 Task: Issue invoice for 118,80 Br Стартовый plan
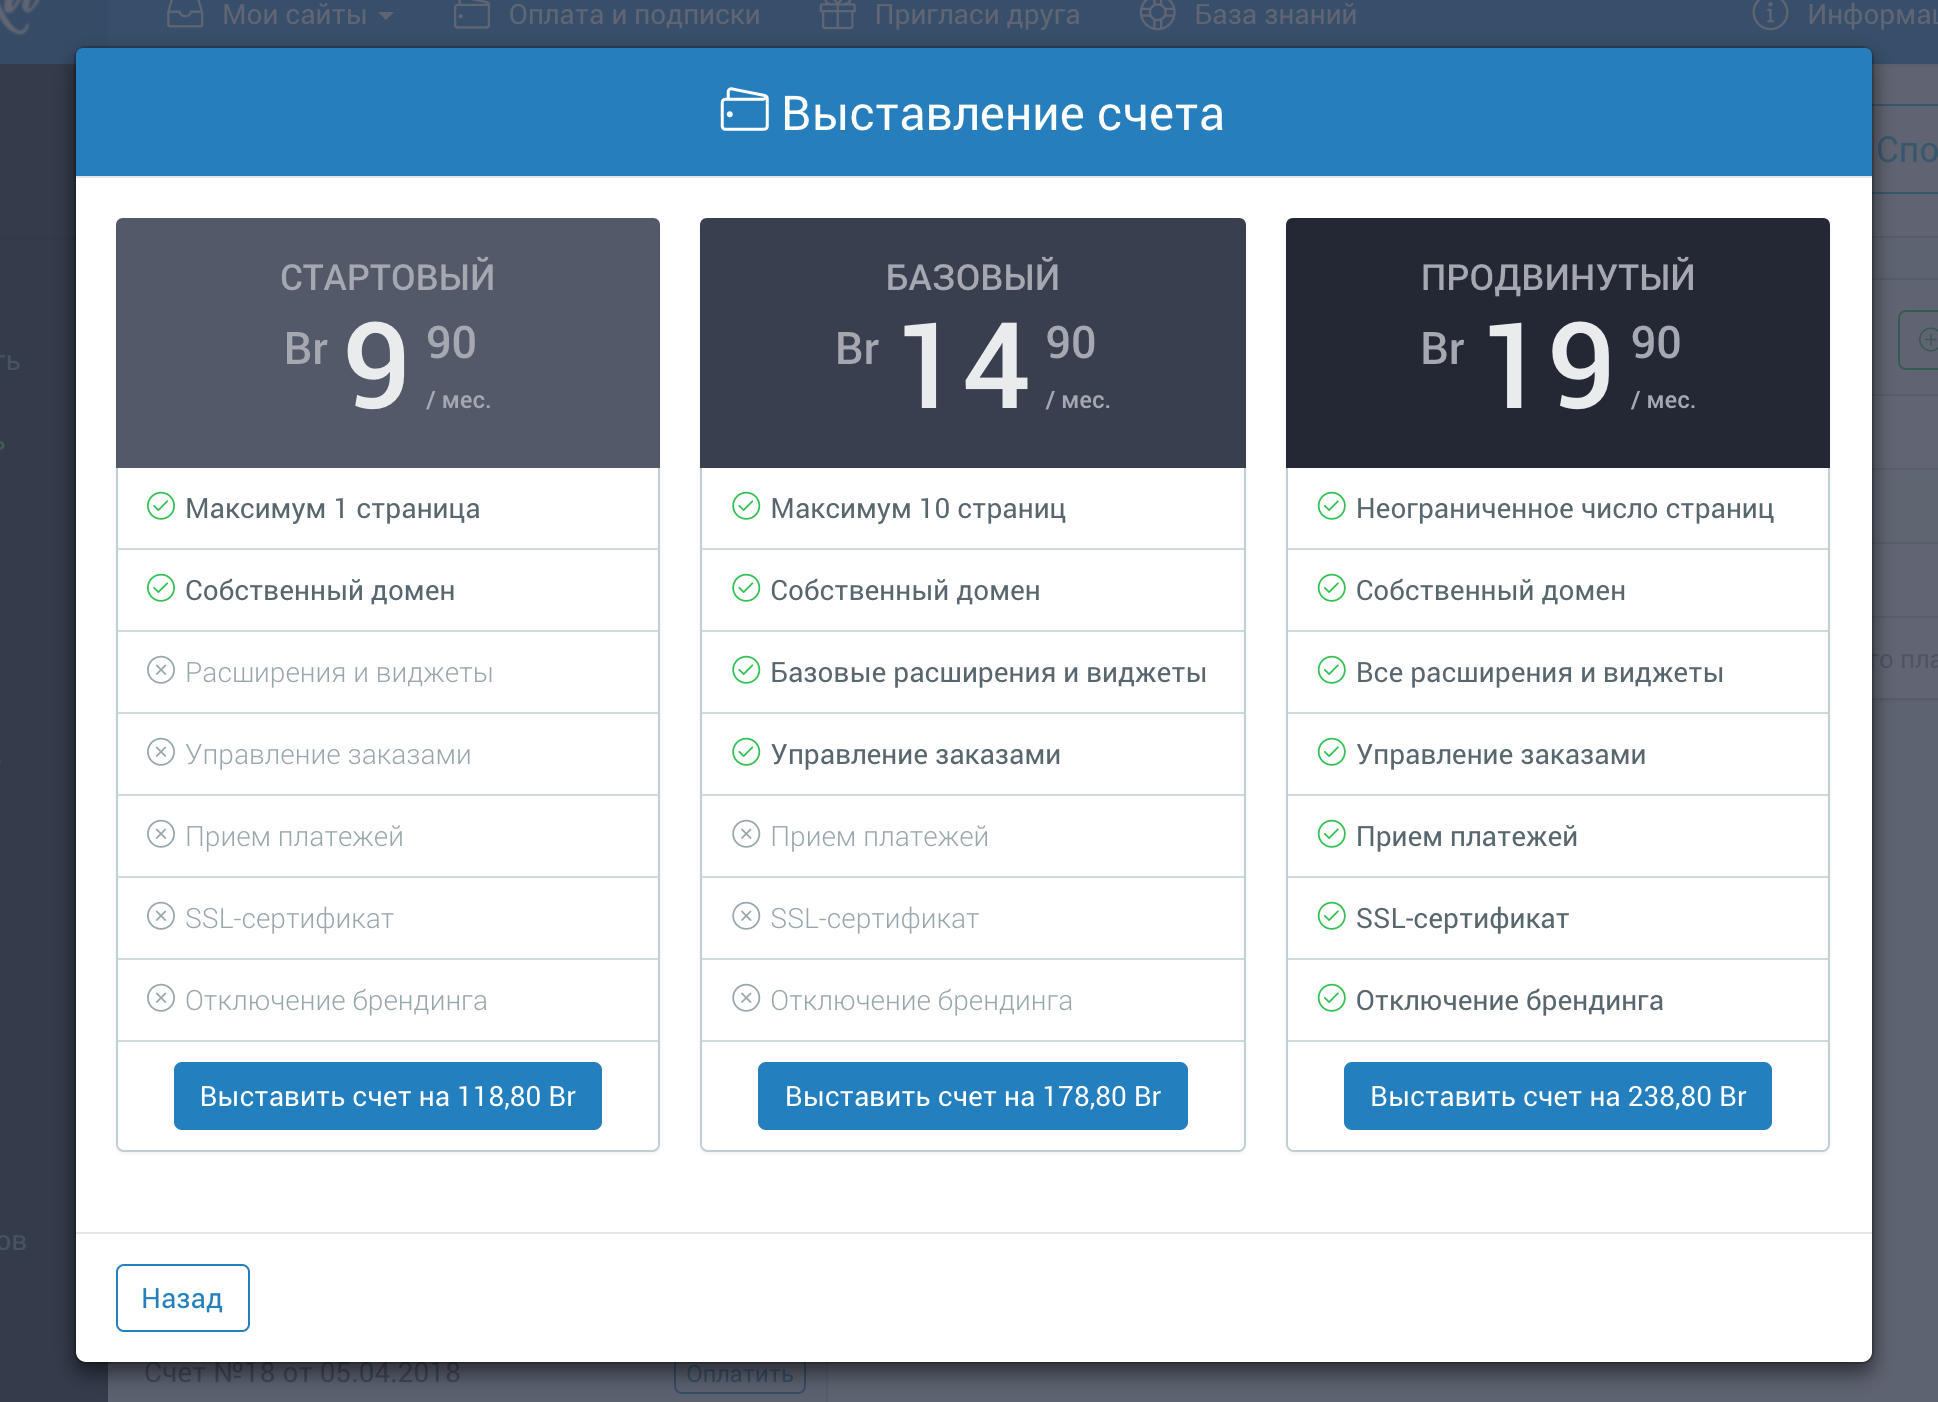pyautogui.click(x=388, y=1096)
